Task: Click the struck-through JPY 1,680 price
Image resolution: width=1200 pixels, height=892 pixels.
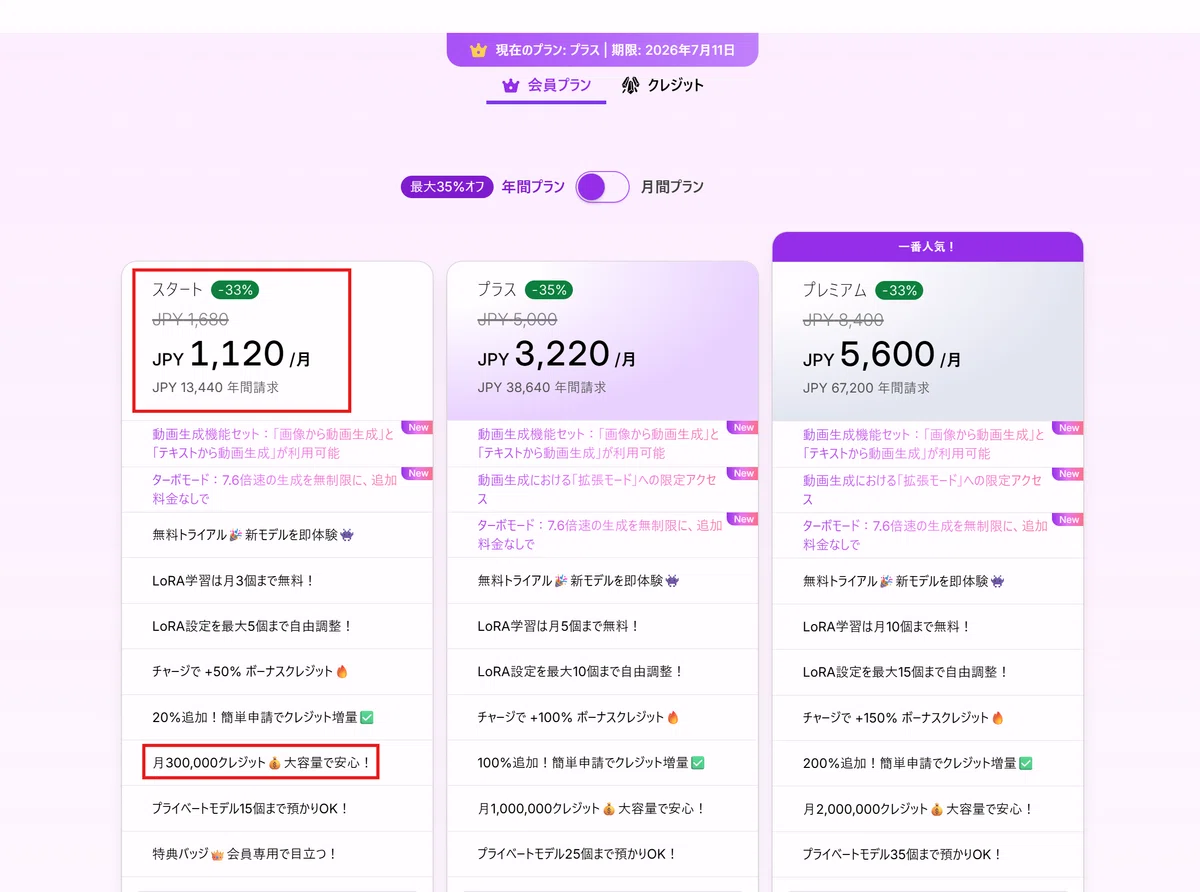Action: [190, 320]
